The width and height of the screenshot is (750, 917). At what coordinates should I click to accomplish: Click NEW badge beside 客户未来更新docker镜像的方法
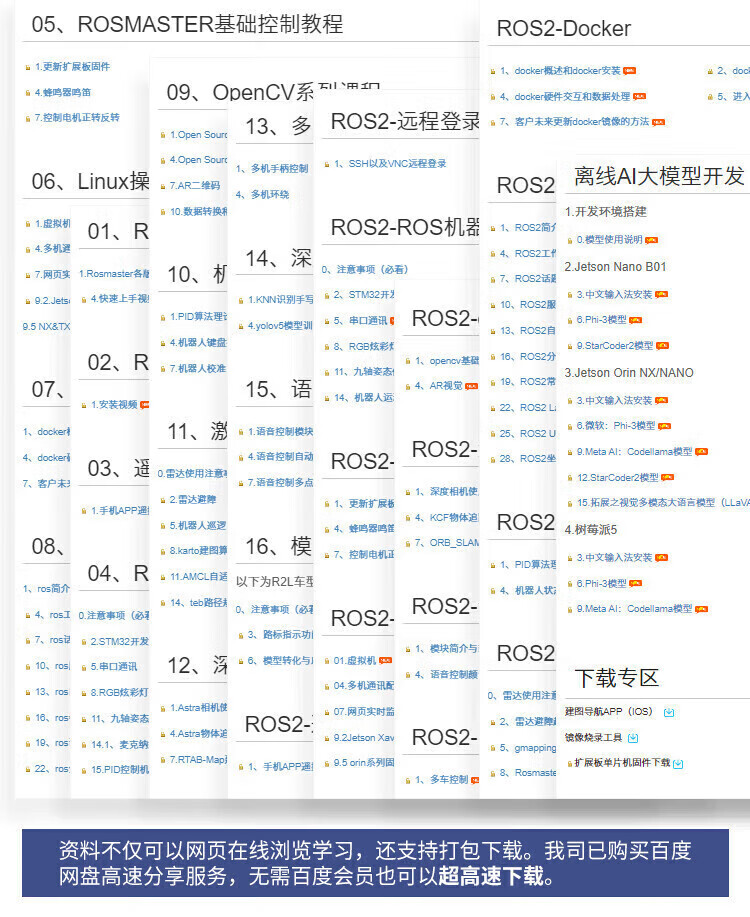[658, 122]
